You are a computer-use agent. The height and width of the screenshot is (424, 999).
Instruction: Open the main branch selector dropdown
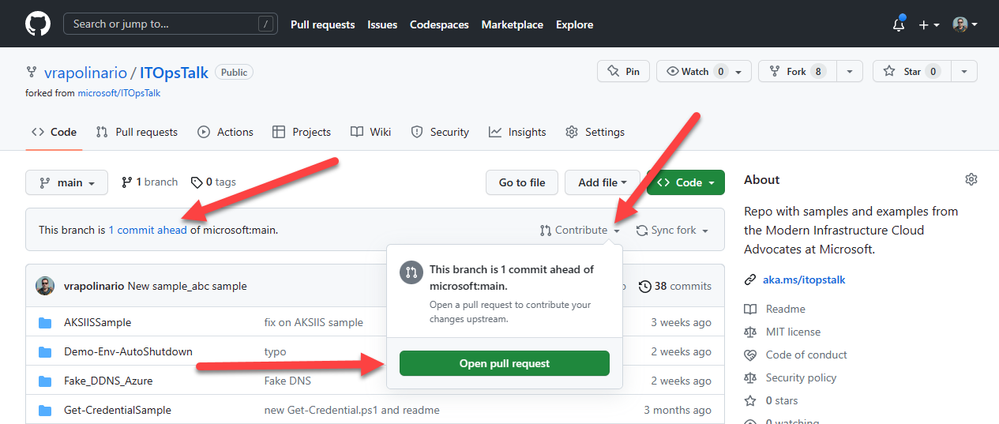[x=67, y=182]
